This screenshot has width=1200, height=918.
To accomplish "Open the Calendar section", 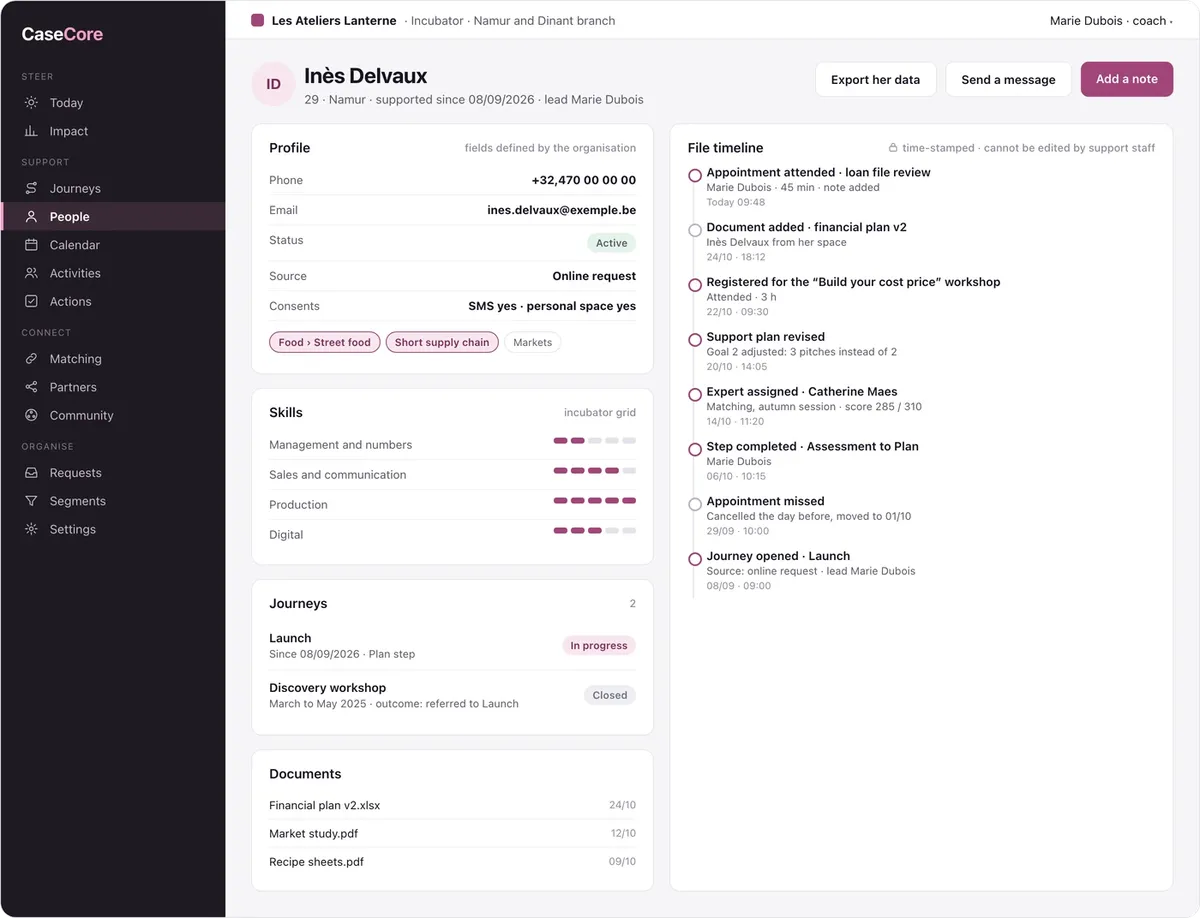I will (113, 245).
